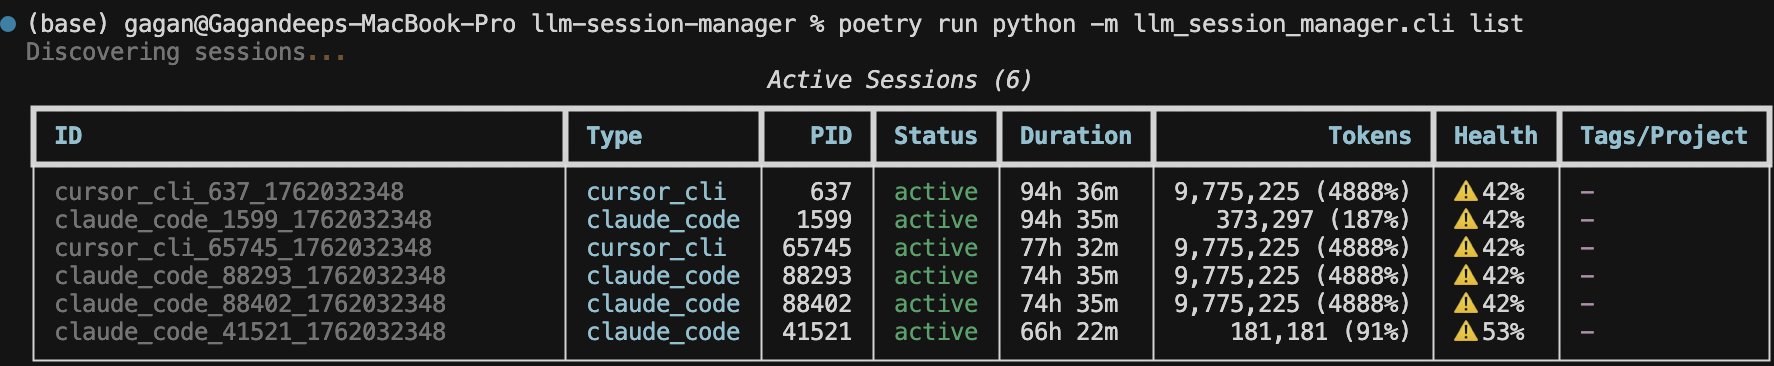Click the blue dot before the prompt
This screenshot has width=1774, height=366.
tap(8, 24)
